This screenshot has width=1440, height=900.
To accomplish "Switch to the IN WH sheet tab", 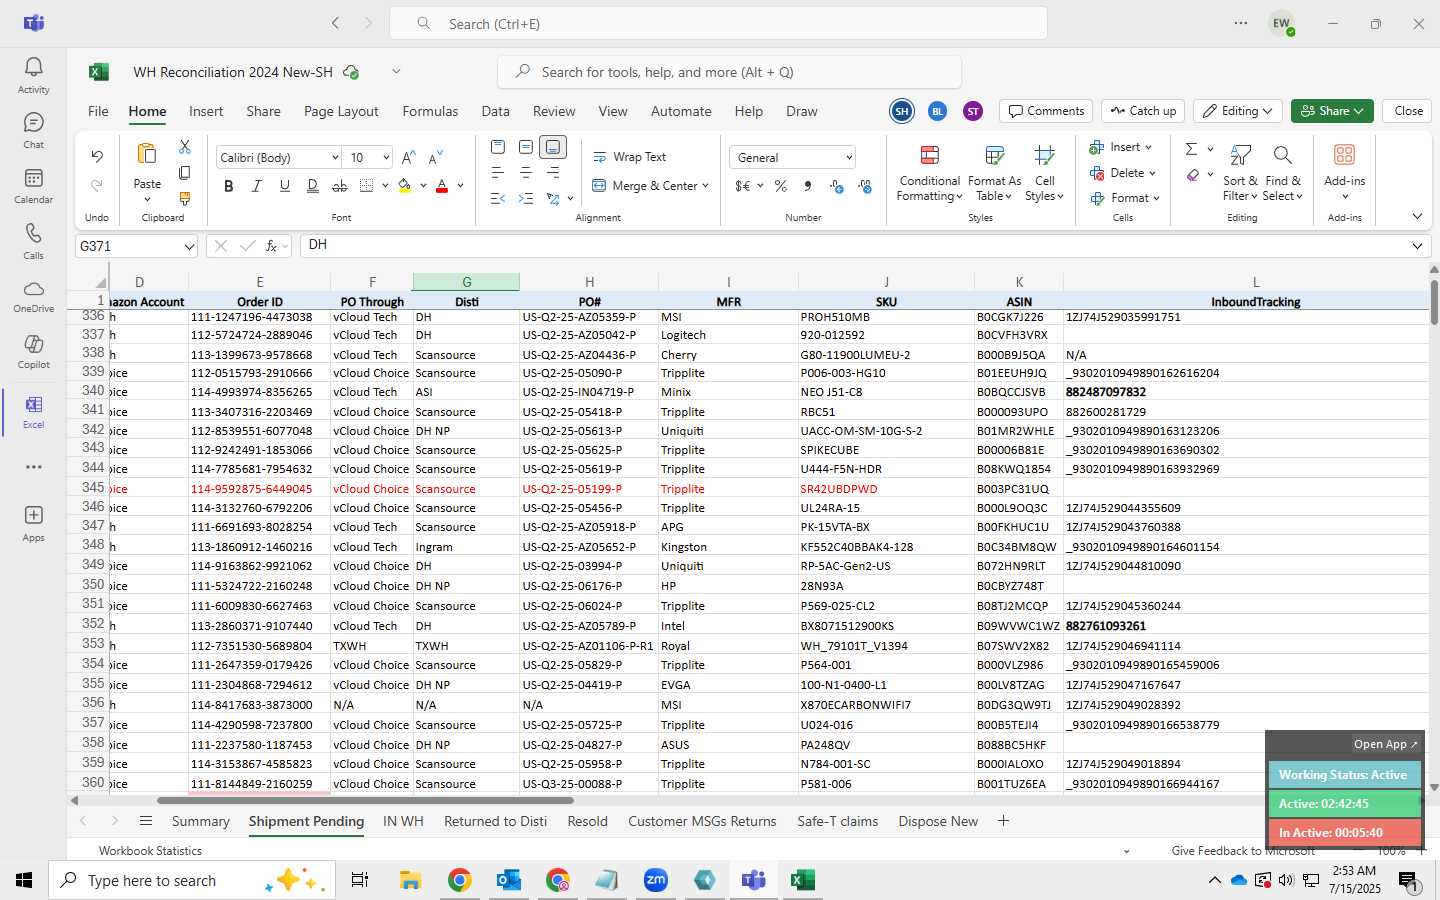I will coord(403,821).
